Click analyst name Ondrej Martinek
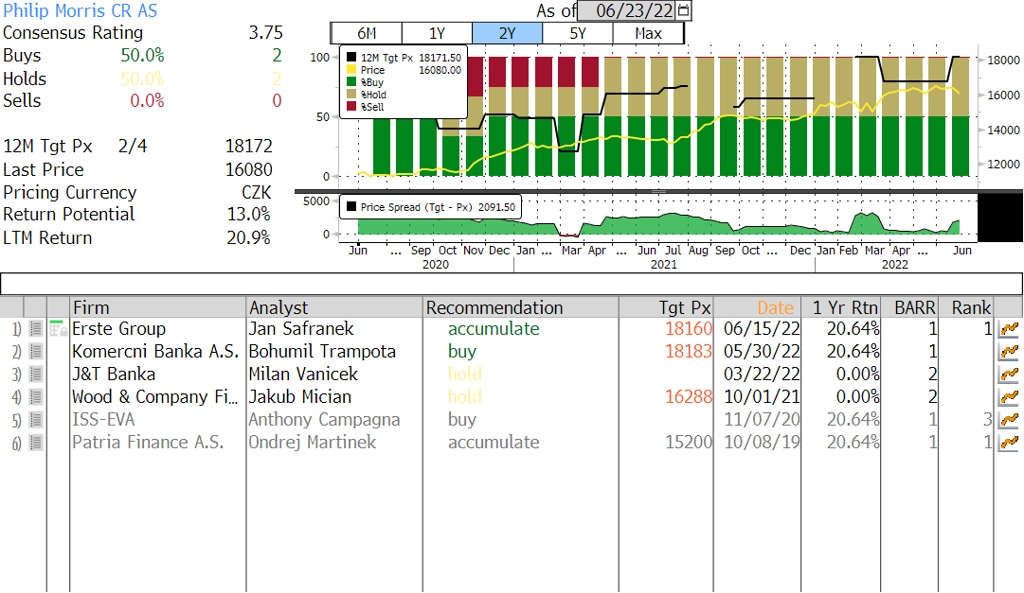Screen dimensions: 1024x593 point(312,443)
